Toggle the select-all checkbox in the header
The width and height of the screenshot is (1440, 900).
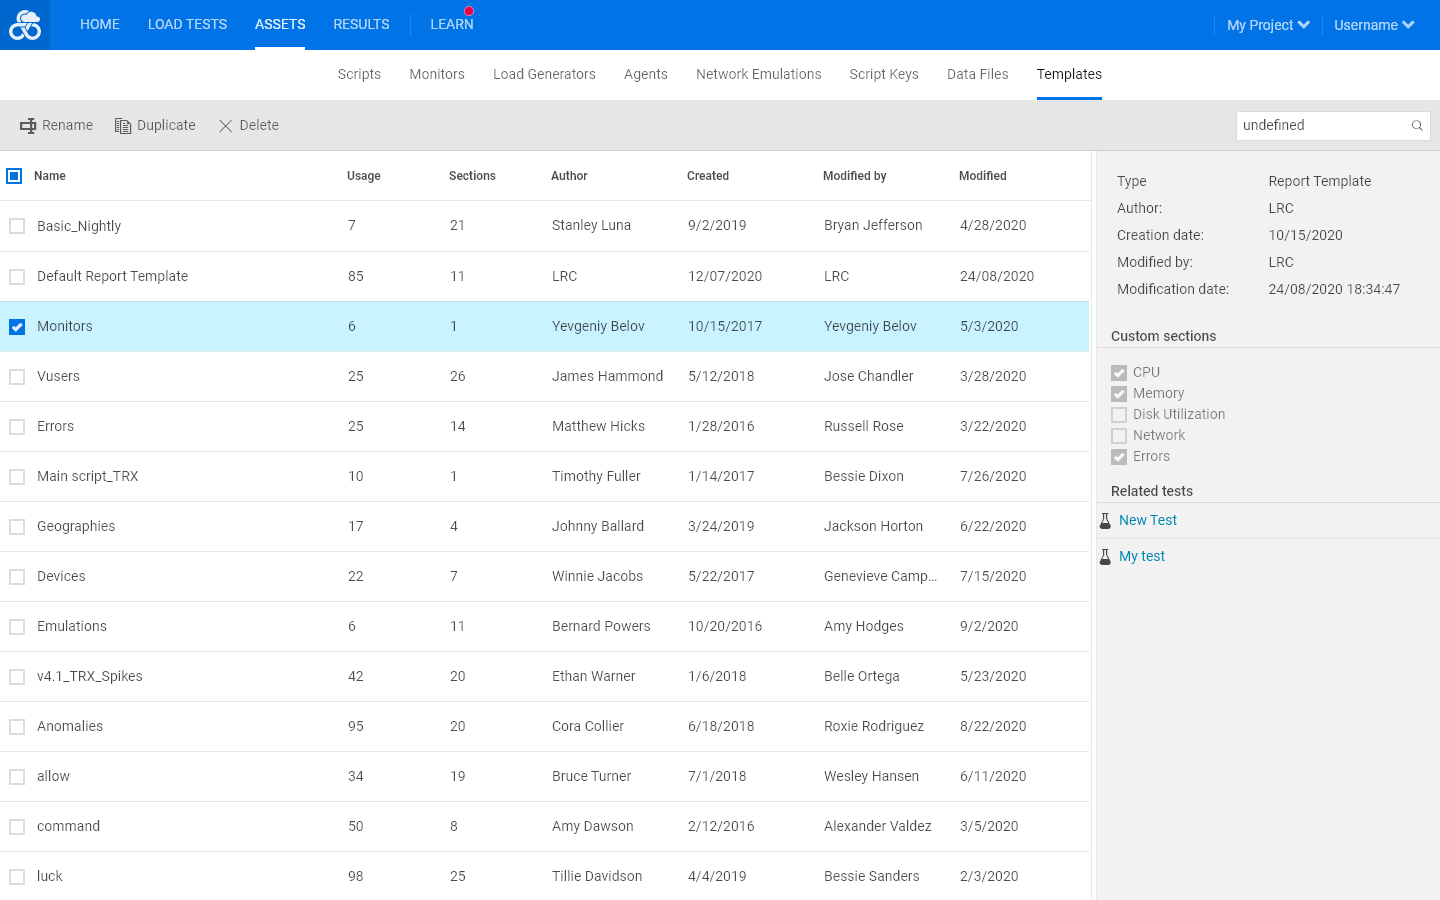[14, 176]
